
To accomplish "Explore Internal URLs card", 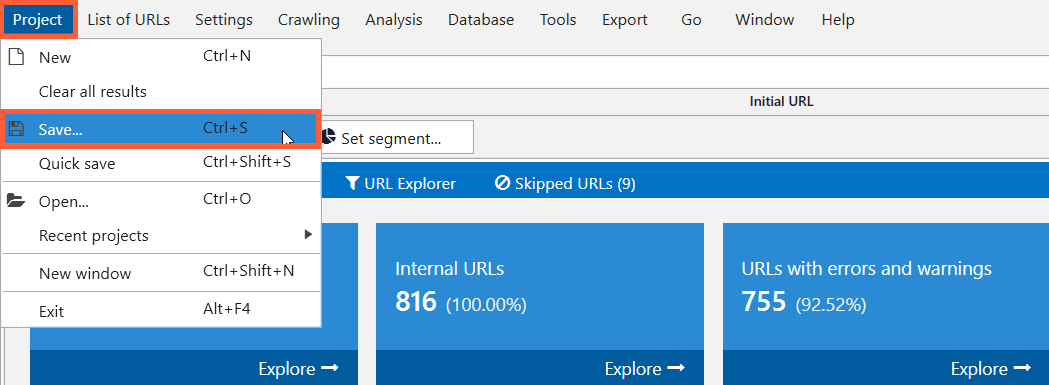I will click(x=644, y=368).
